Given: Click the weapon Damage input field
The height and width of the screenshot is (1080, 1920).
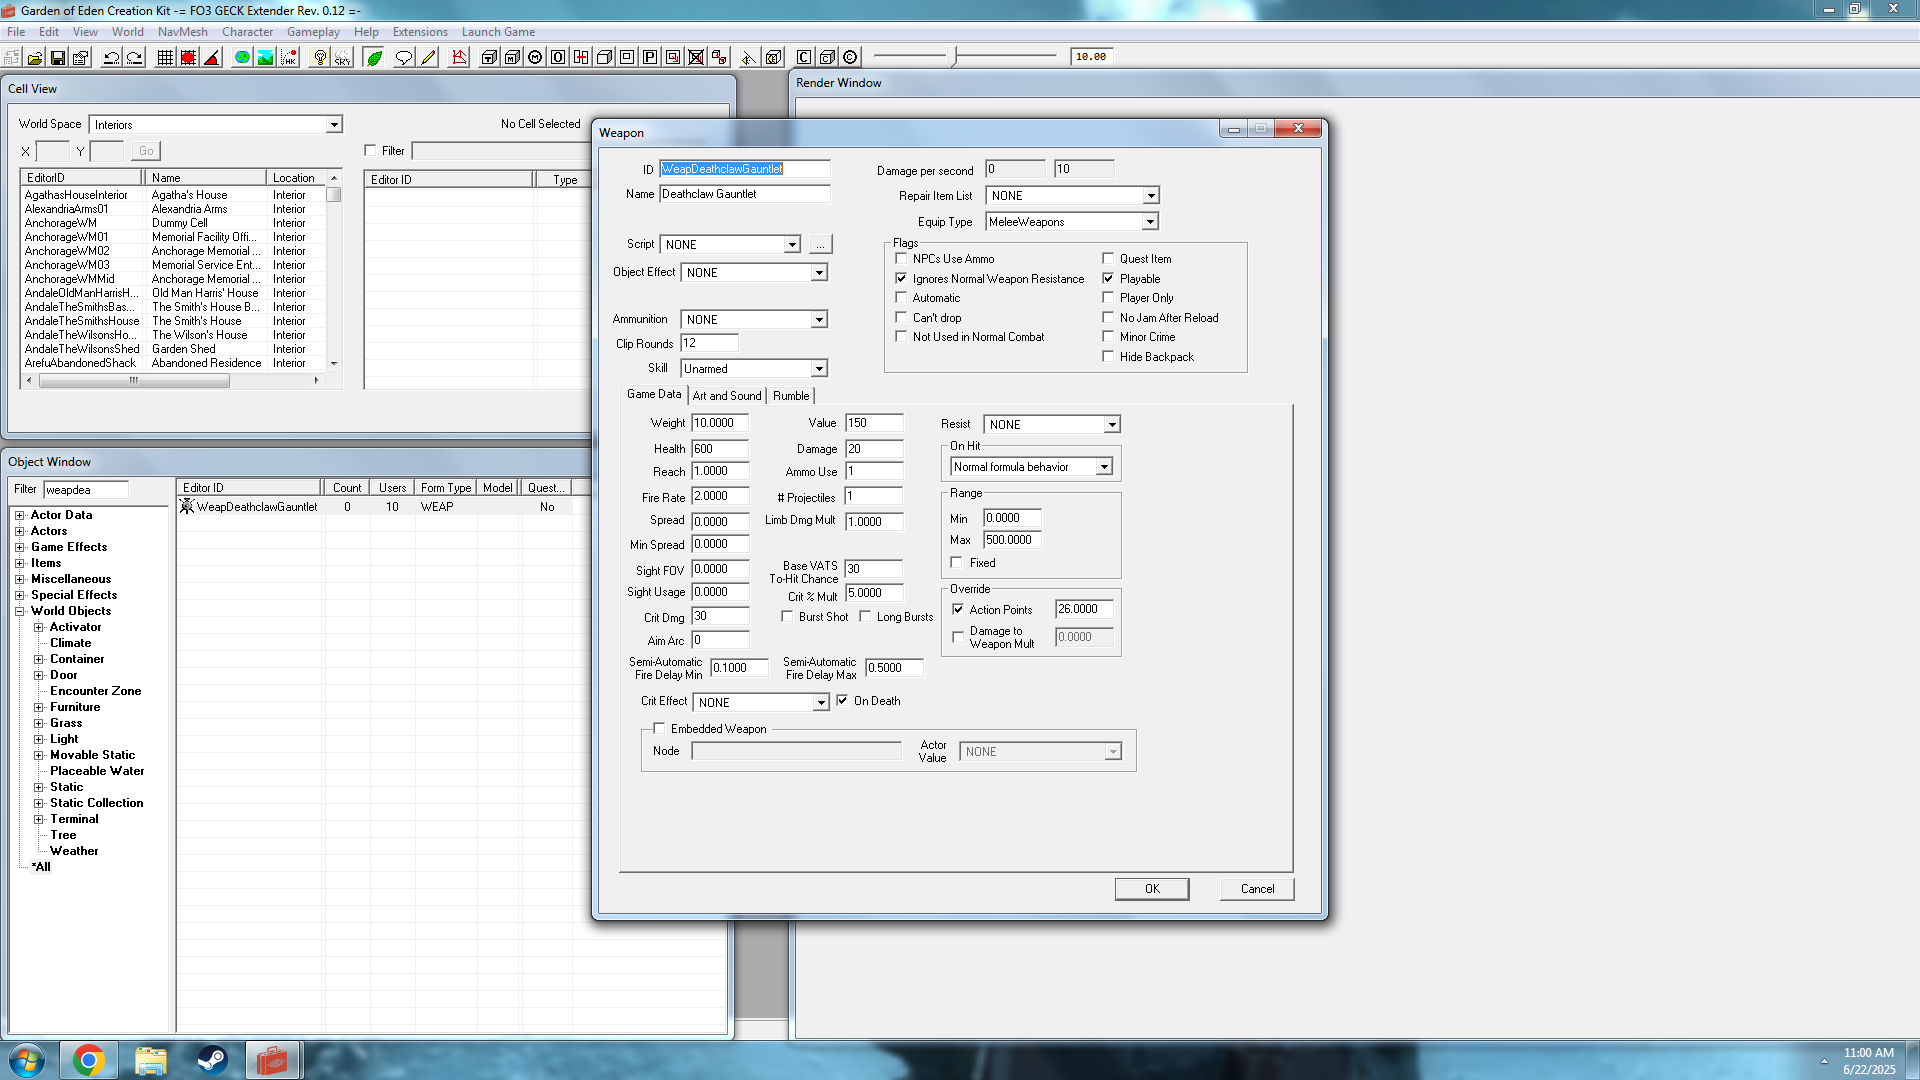Looking at the screenshot, I should point(874,449).
